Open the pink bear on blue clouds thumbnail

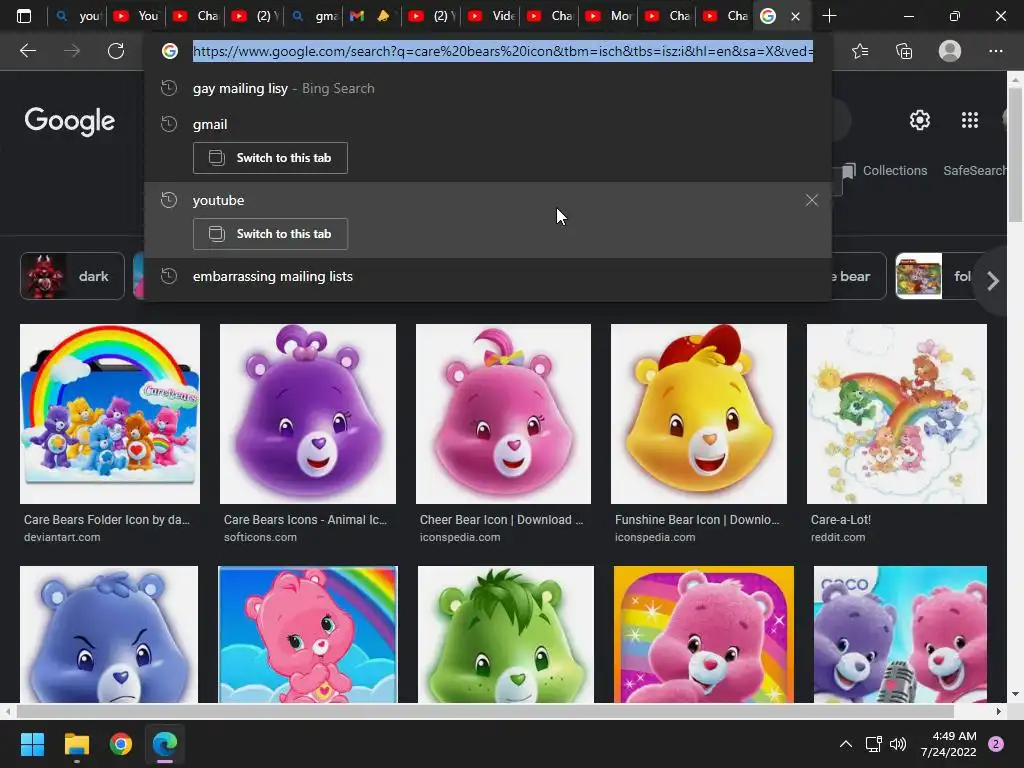click(x=308, y=635)
